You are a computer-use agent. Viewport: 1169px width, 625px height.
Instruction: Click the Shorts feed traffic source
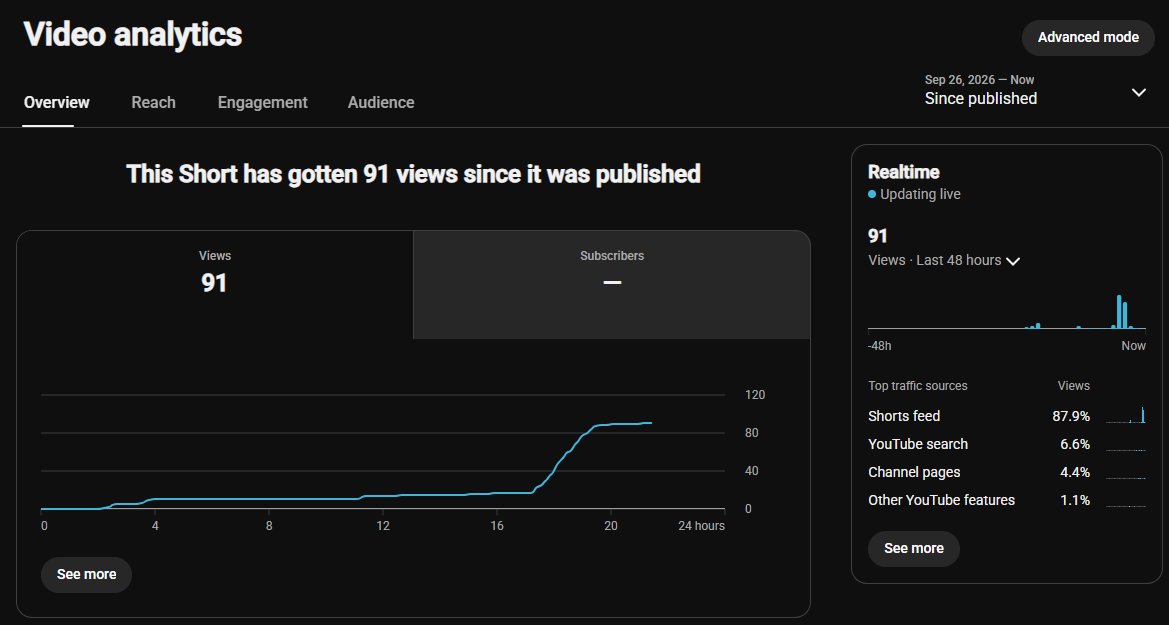pyautogui.click(x=904, y=416)
